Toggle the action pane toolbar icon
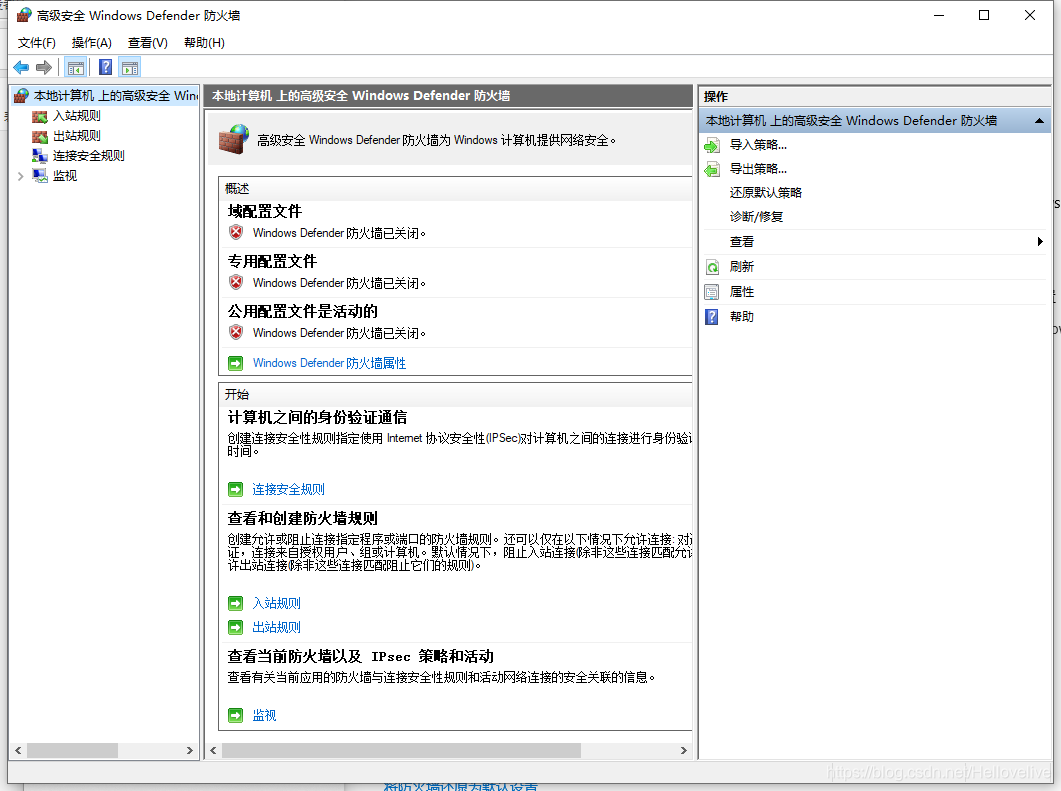 click(x=130, y=68)
